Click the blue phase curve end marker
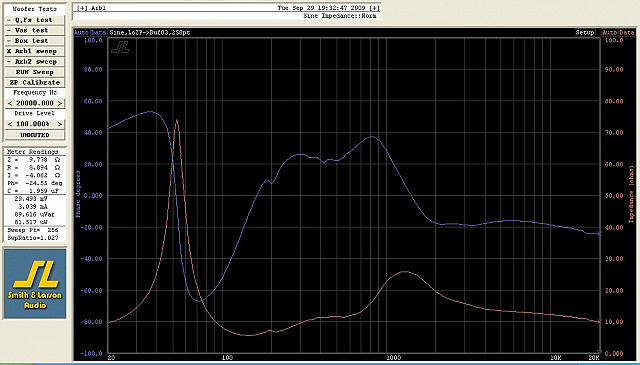The image size is (640, 365). 600,234
